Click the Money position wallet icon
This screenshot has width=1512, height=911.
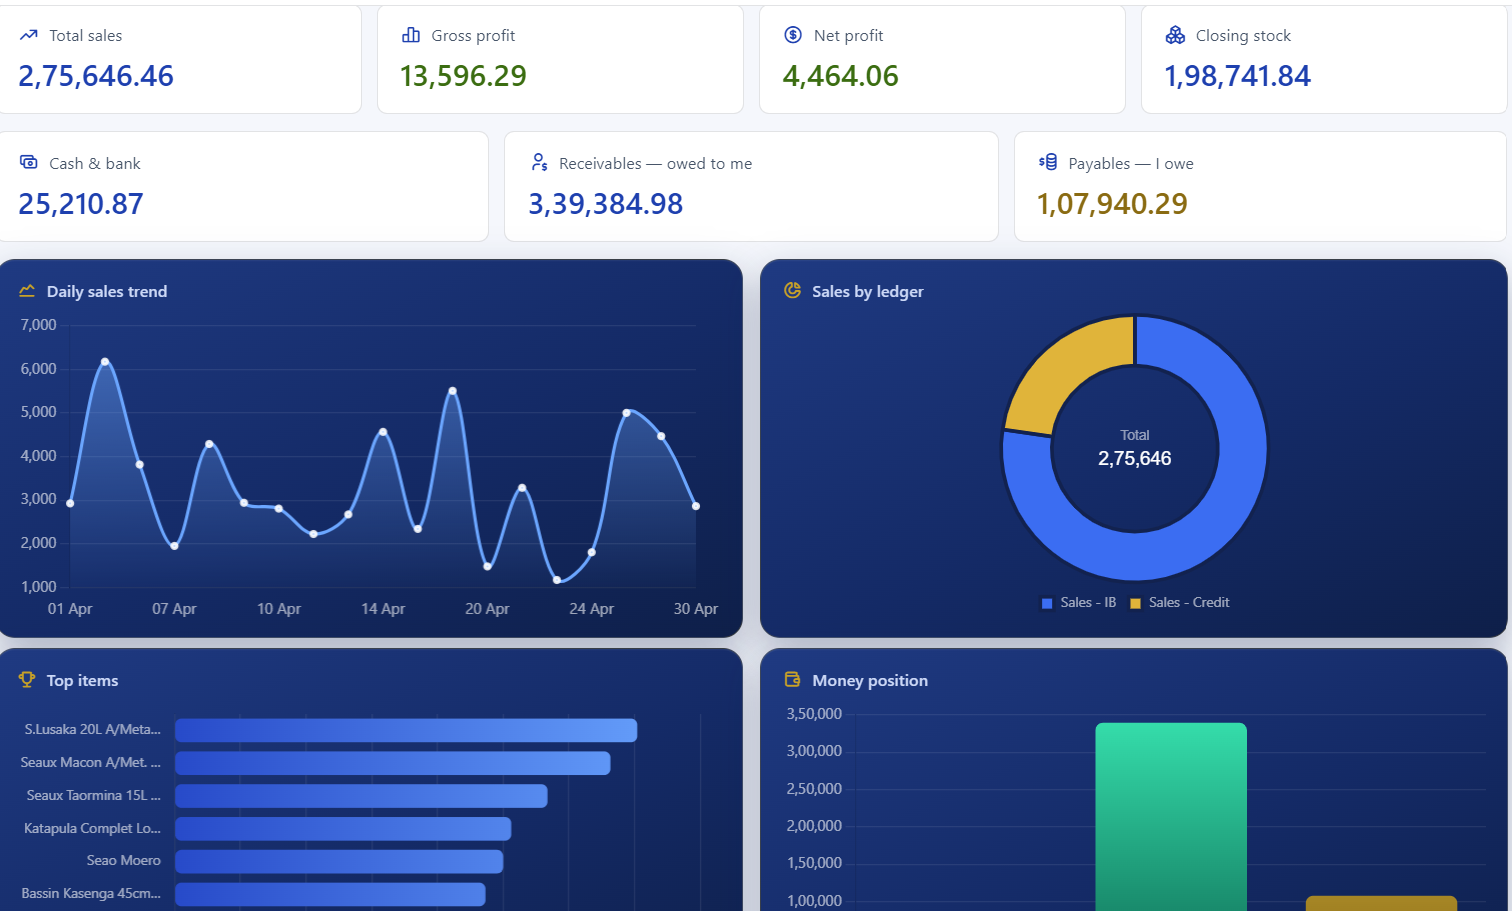tap(793, 679)
